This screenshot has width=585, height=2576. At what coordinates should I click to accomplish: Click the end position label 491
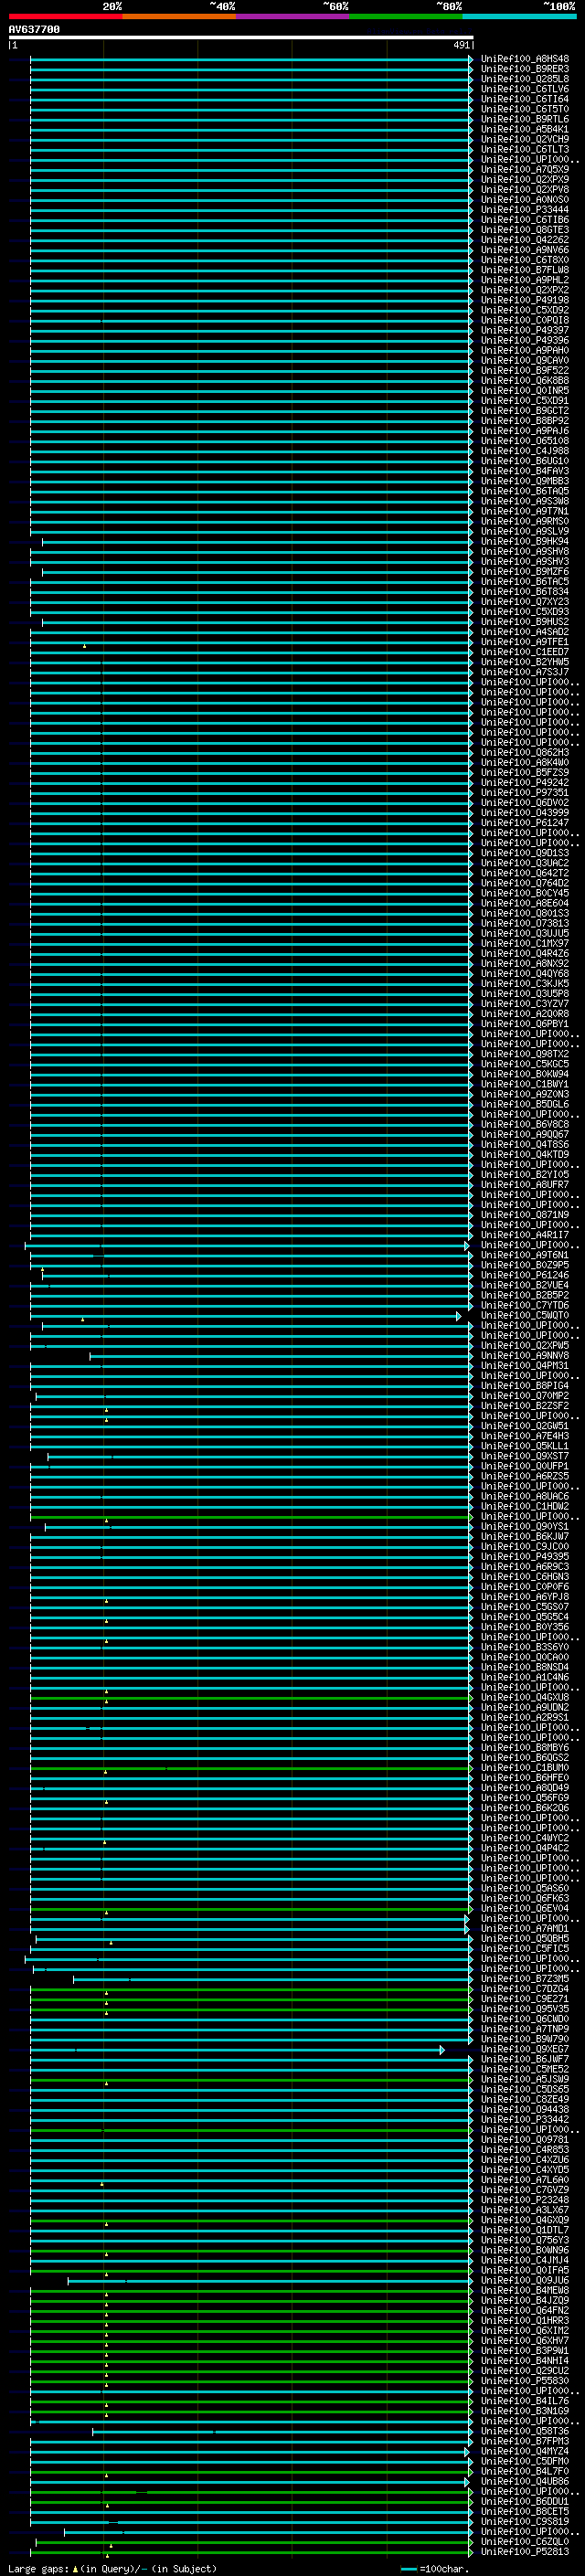pos(461,45)
